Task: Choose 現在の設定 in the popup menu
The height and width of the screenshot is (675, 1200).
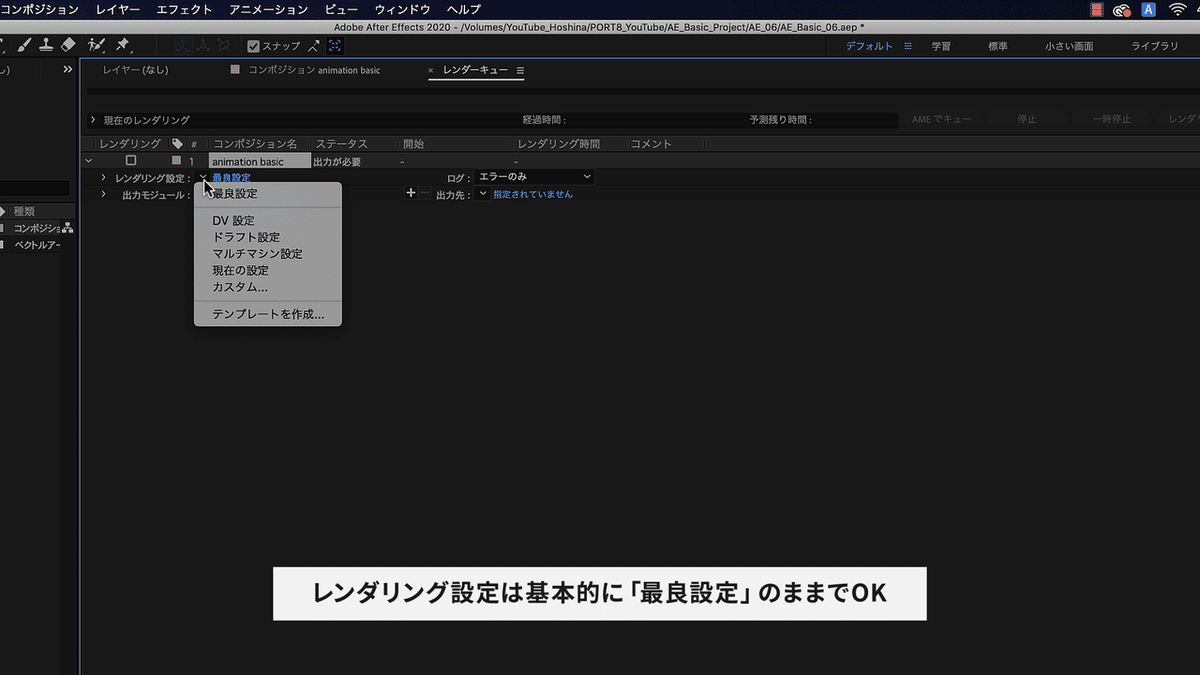Action: point(240,270)
